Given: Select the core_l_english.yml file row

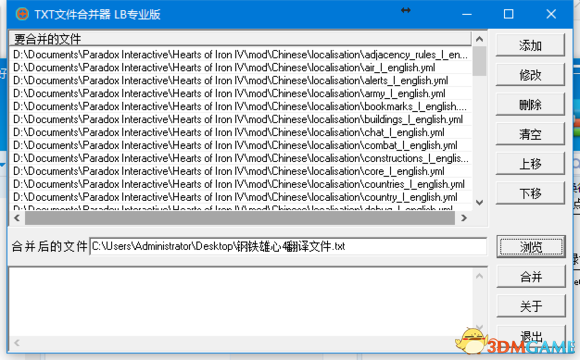Looking at the screenshot, I should (x=240, y=171).
